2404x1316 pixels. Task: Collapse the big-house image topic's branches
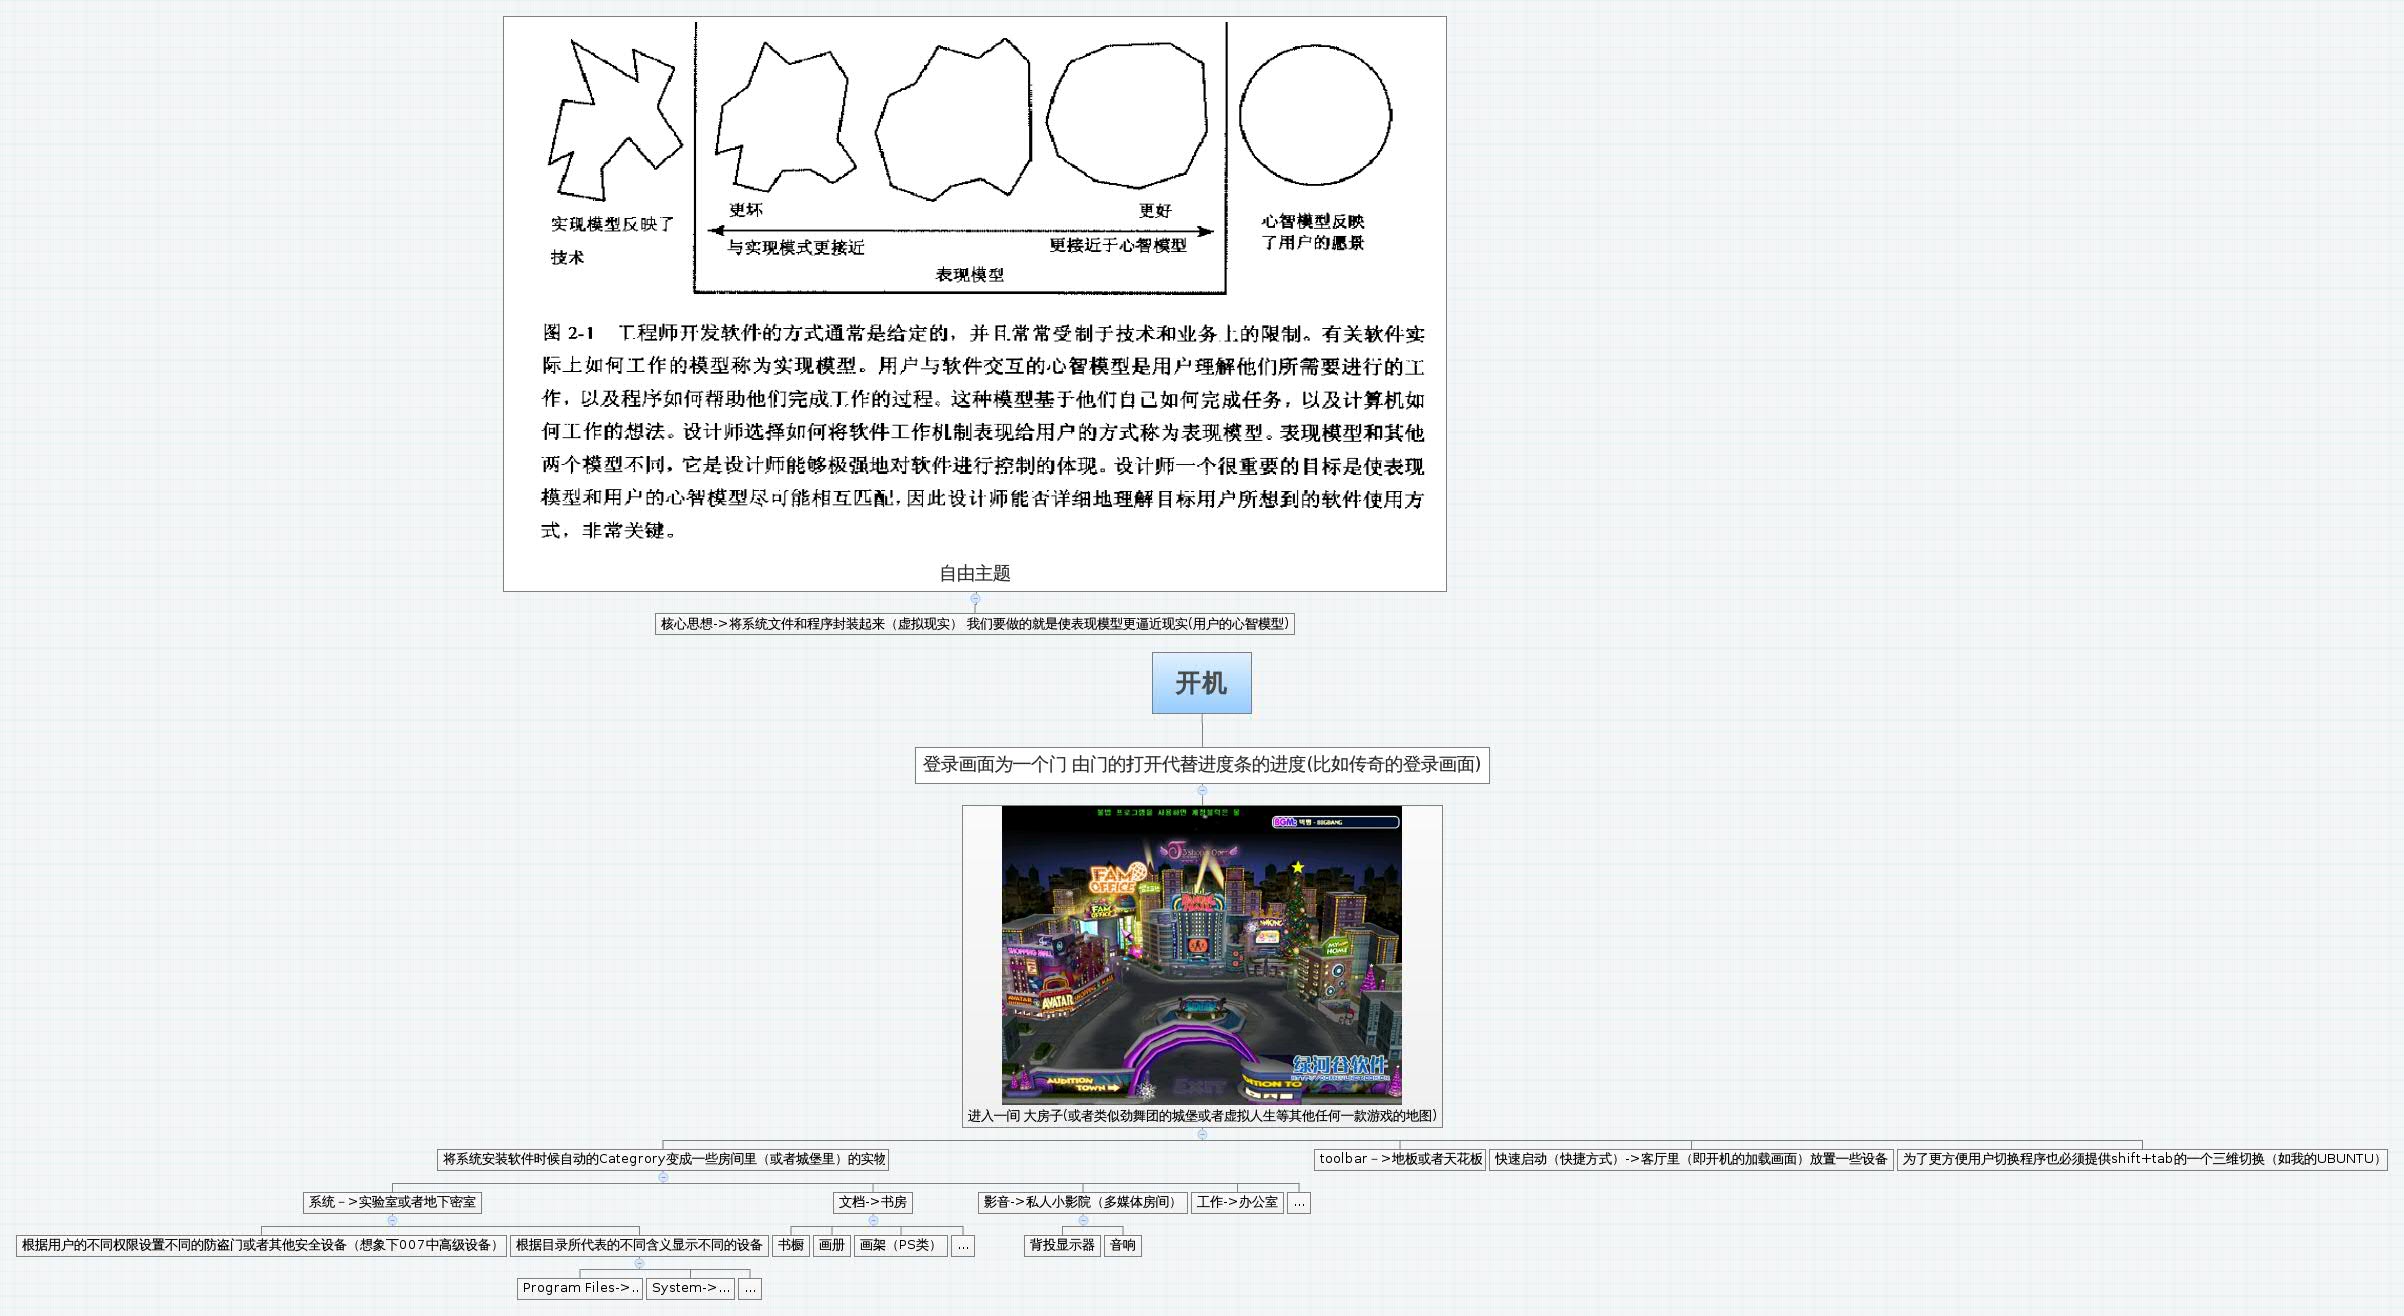click(1202, 1134)
